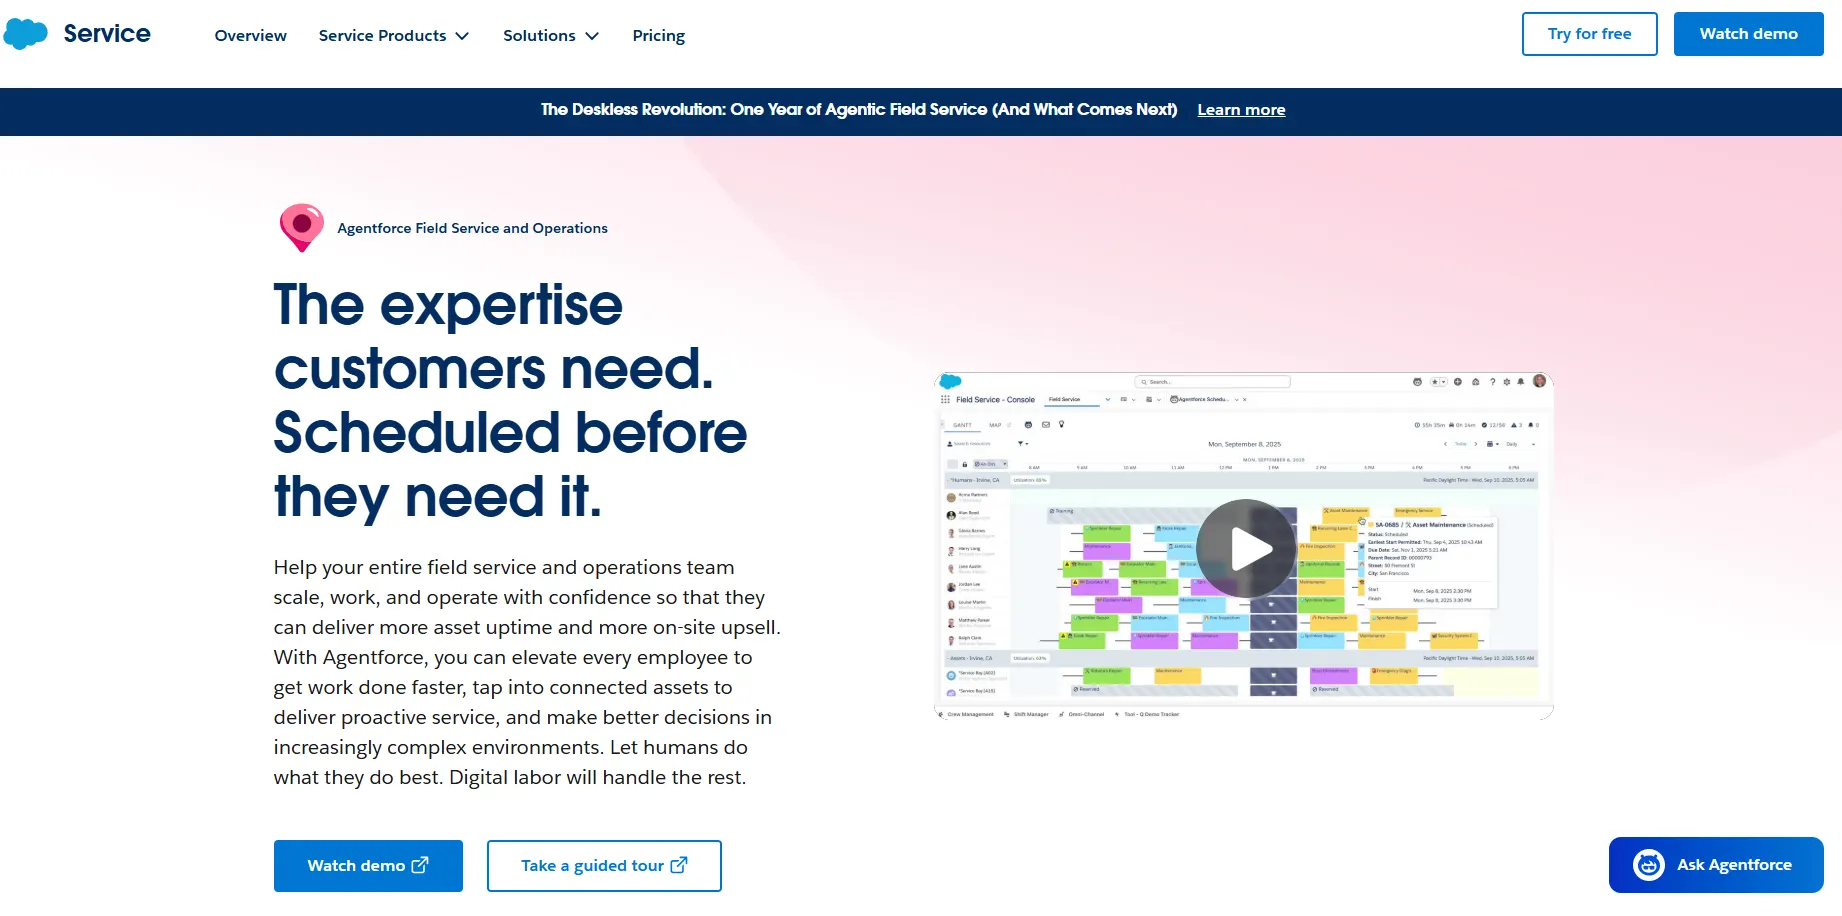Click the Salesforce cloud logo
The height and width of the screenshot is (916, 1842).
[x=26, y=34]
